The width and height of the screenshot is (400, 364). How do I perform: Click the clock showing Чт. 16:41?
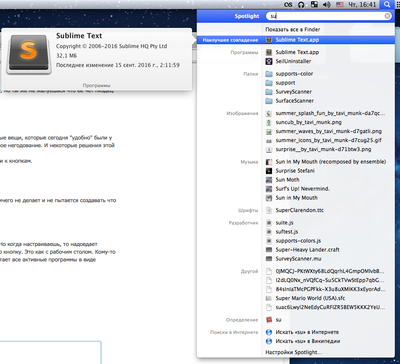(362, 5)
